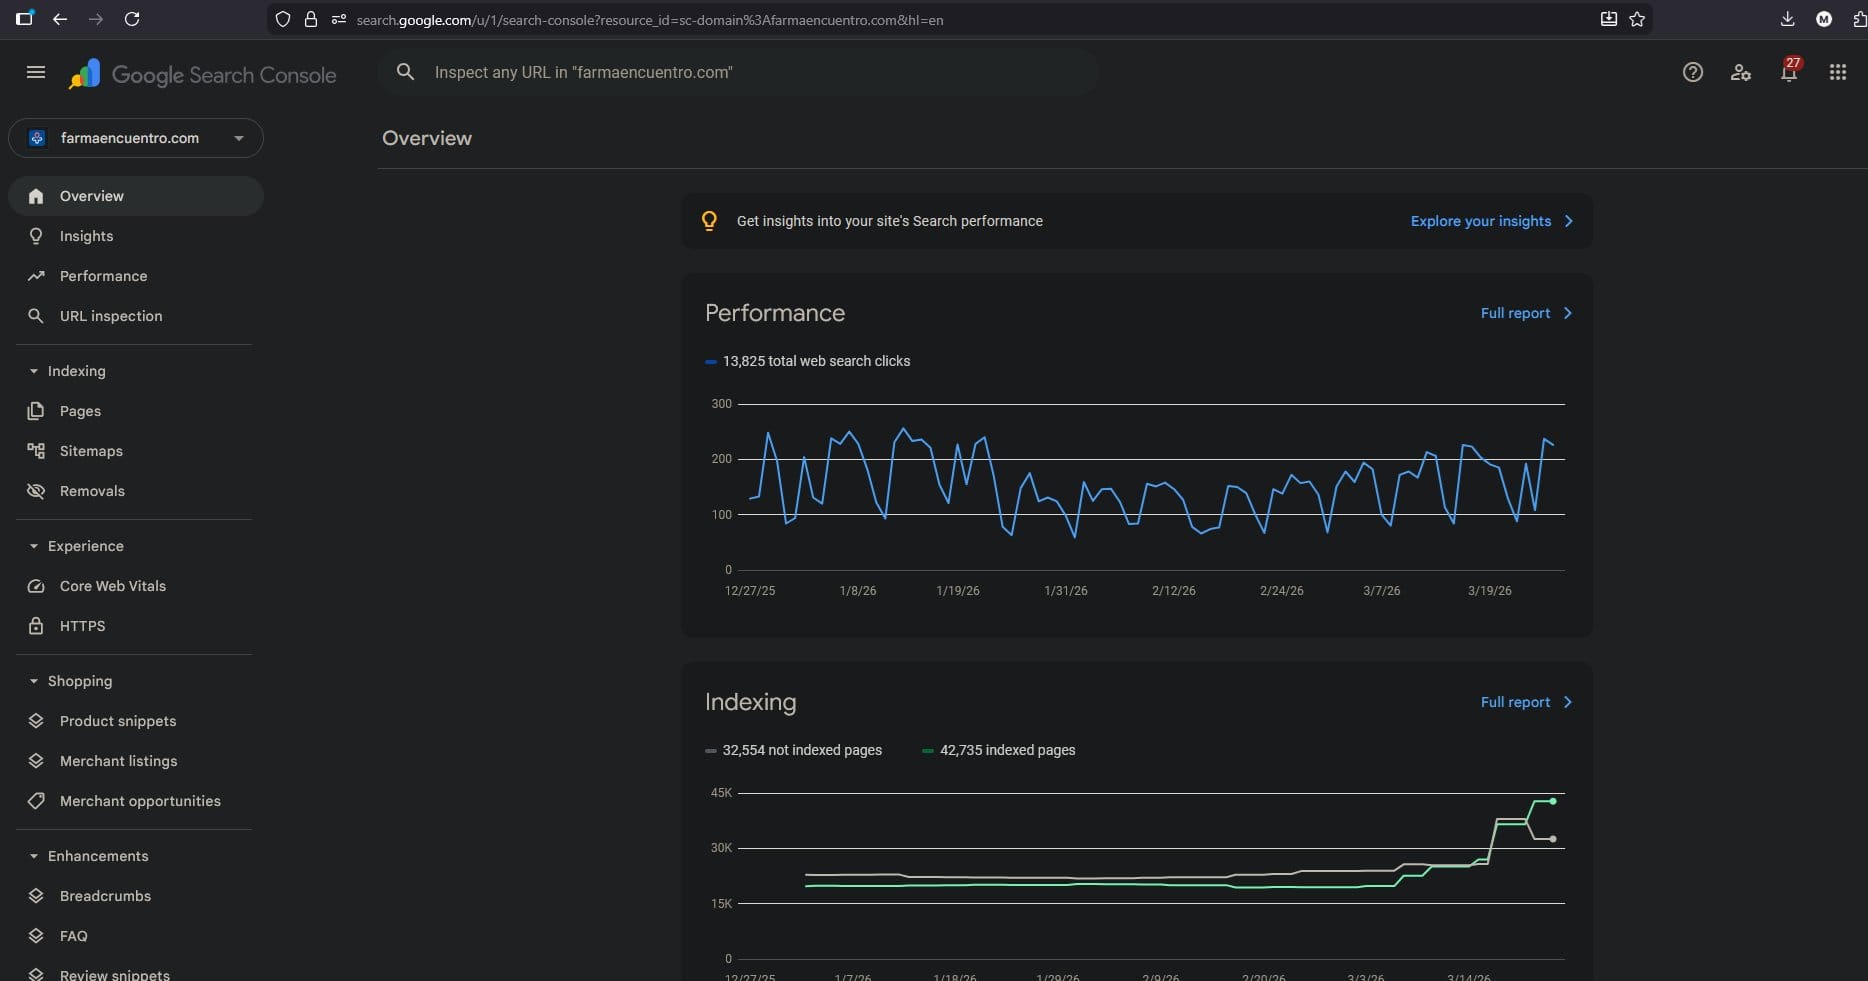
Task: Click the search magnifier icon in URL inspect bar
Action: 405,72
